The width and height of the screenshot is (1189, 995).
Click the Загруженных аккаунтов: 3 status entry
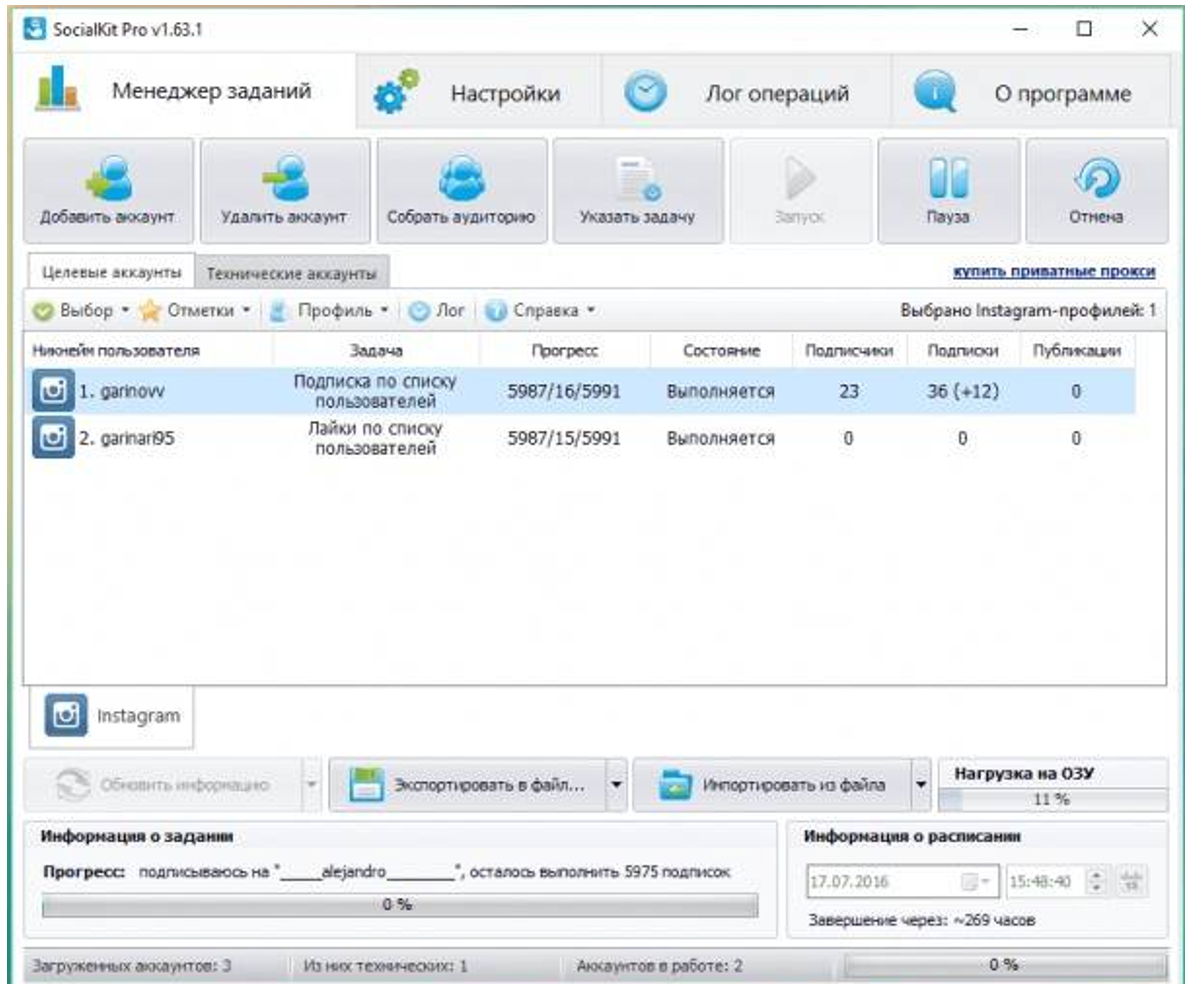[132, 965]
